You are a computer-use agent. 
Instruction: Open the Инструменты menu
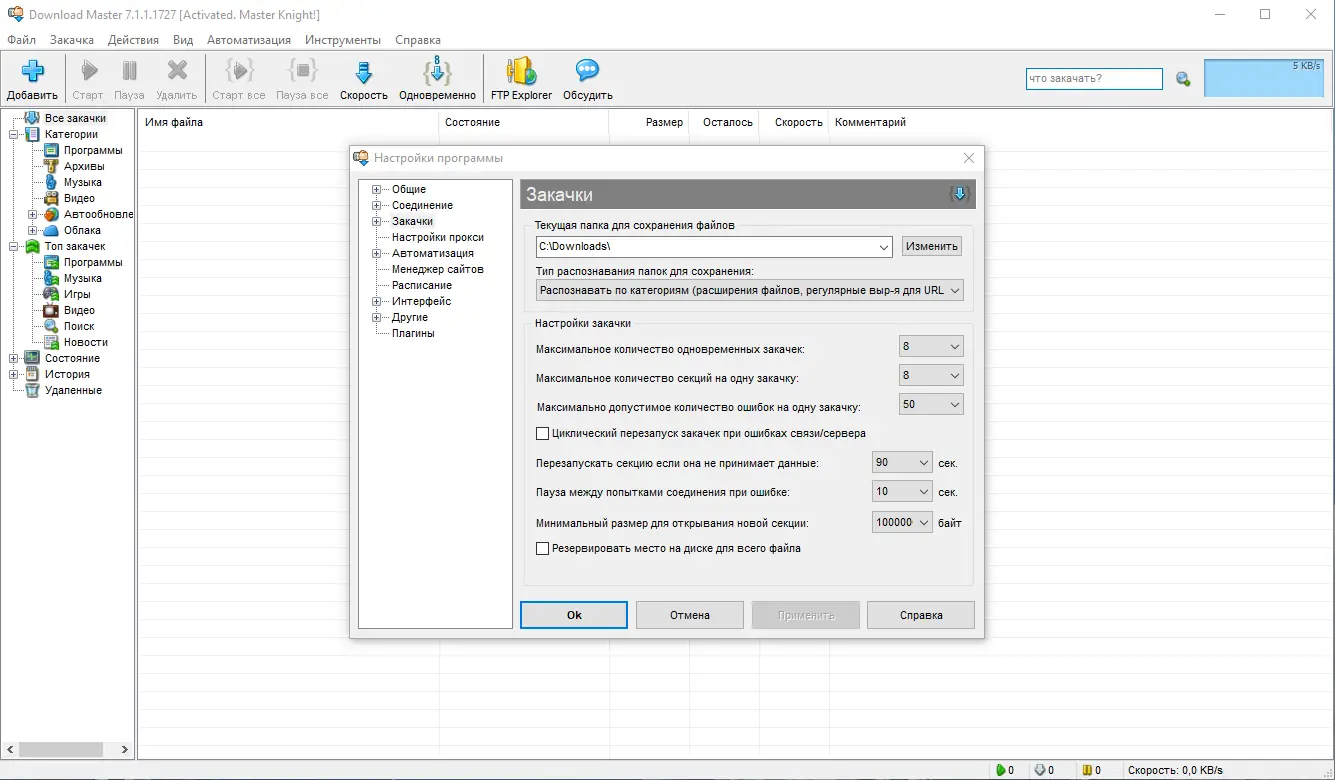tap(343, 40)
